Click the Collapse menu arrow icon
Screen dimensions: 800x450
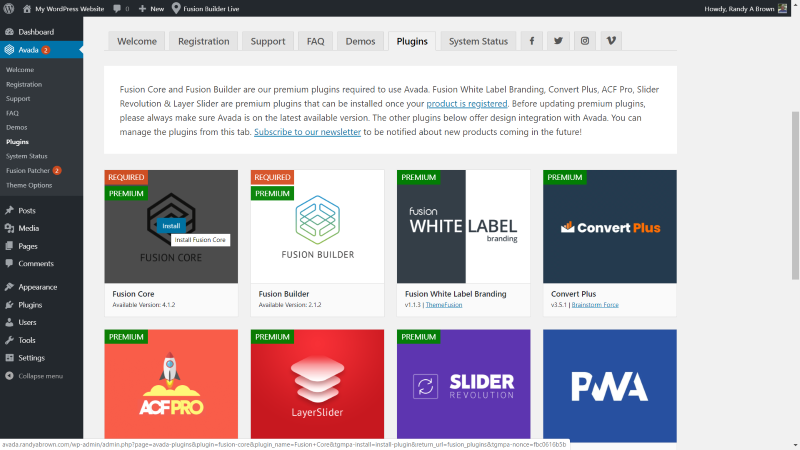pos(9,376)
